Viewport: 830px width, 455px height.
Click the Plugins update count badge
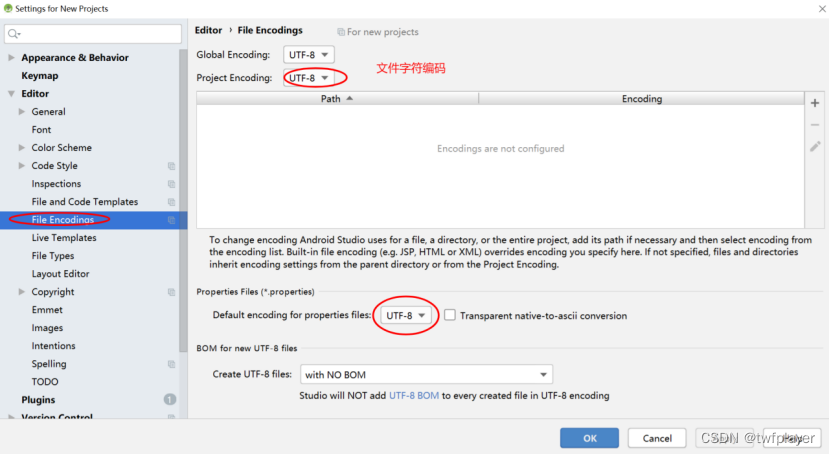coord(170,399)
